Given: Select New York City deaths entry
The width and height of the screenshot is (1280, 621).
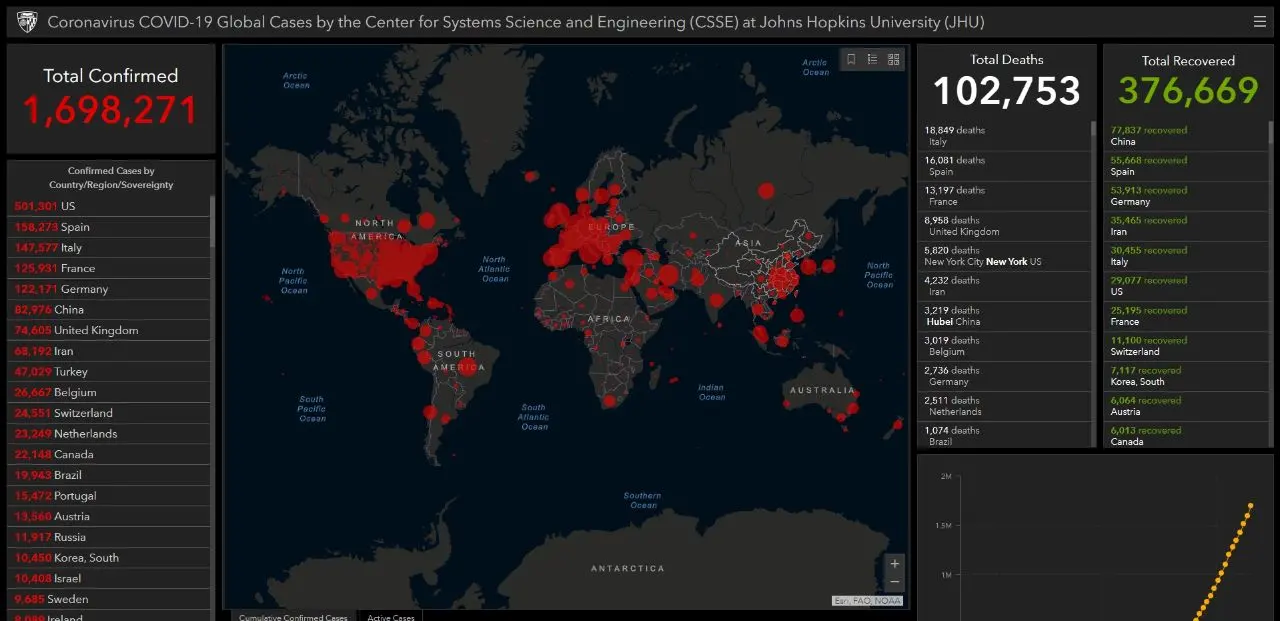Looking at the screenshot, I should tap(982, 256).
